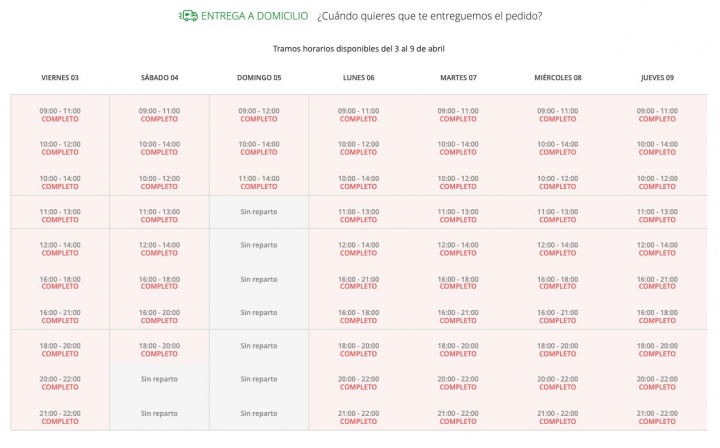Viewport: 720px width, 448px height.
Task: Open the MIÉRCOLES 08 day header
Action: point(558,77)
